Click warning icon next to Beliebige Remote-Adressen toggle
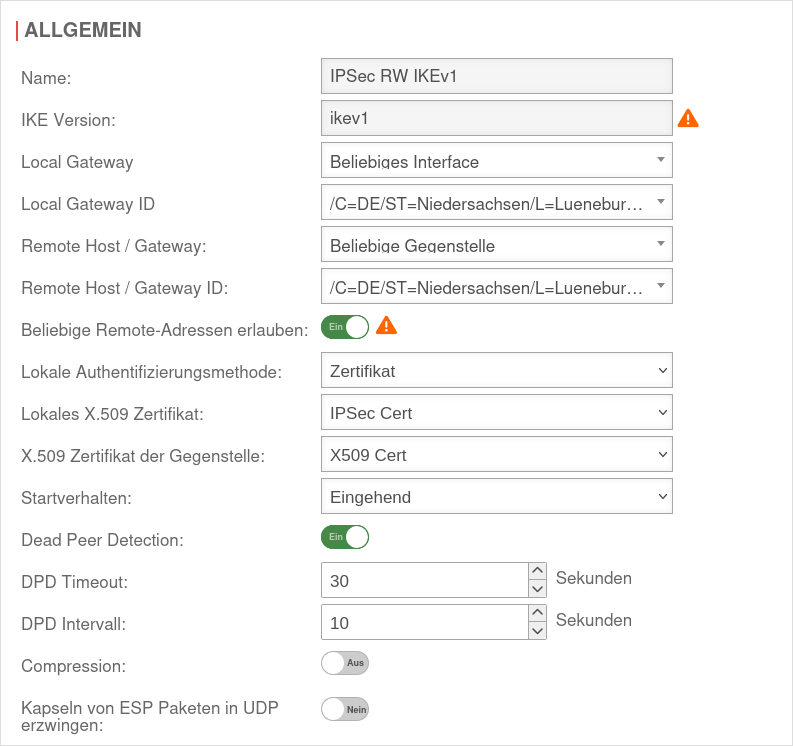 coord(386,326)
